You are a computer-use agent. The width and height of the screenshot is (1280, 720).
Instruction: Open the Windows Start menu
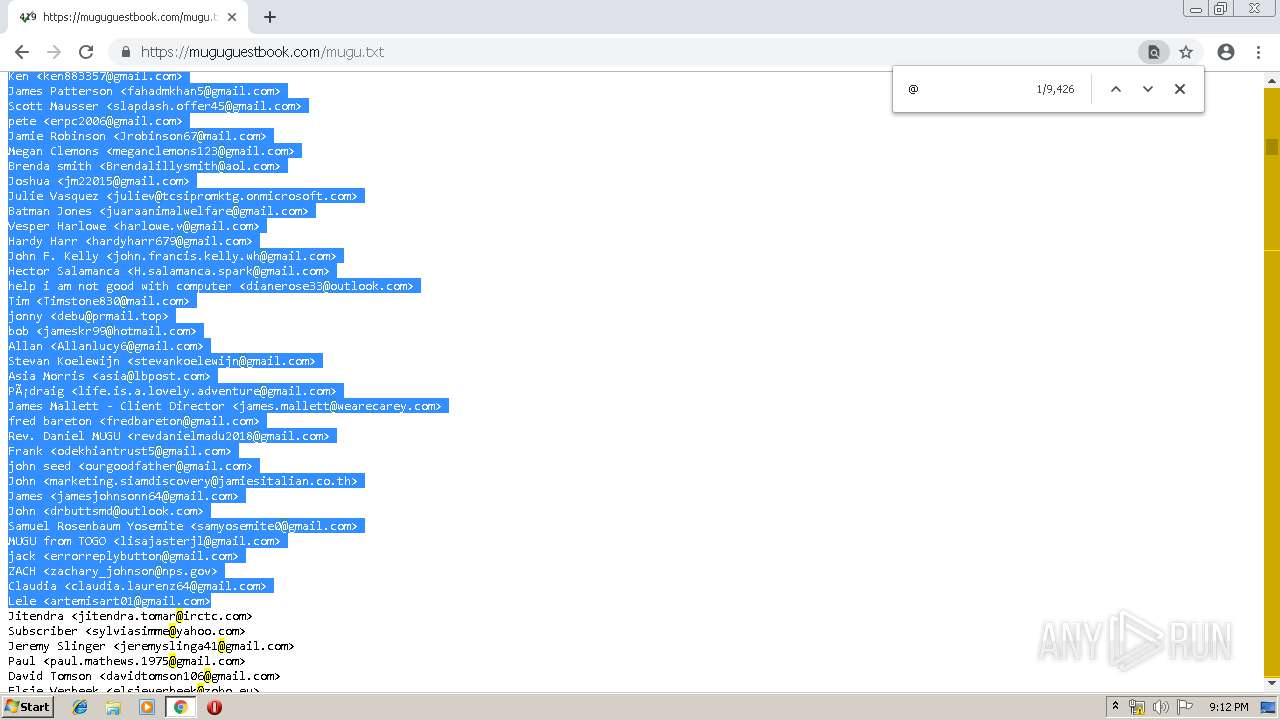pyautogui.click(x=27, y=707)
